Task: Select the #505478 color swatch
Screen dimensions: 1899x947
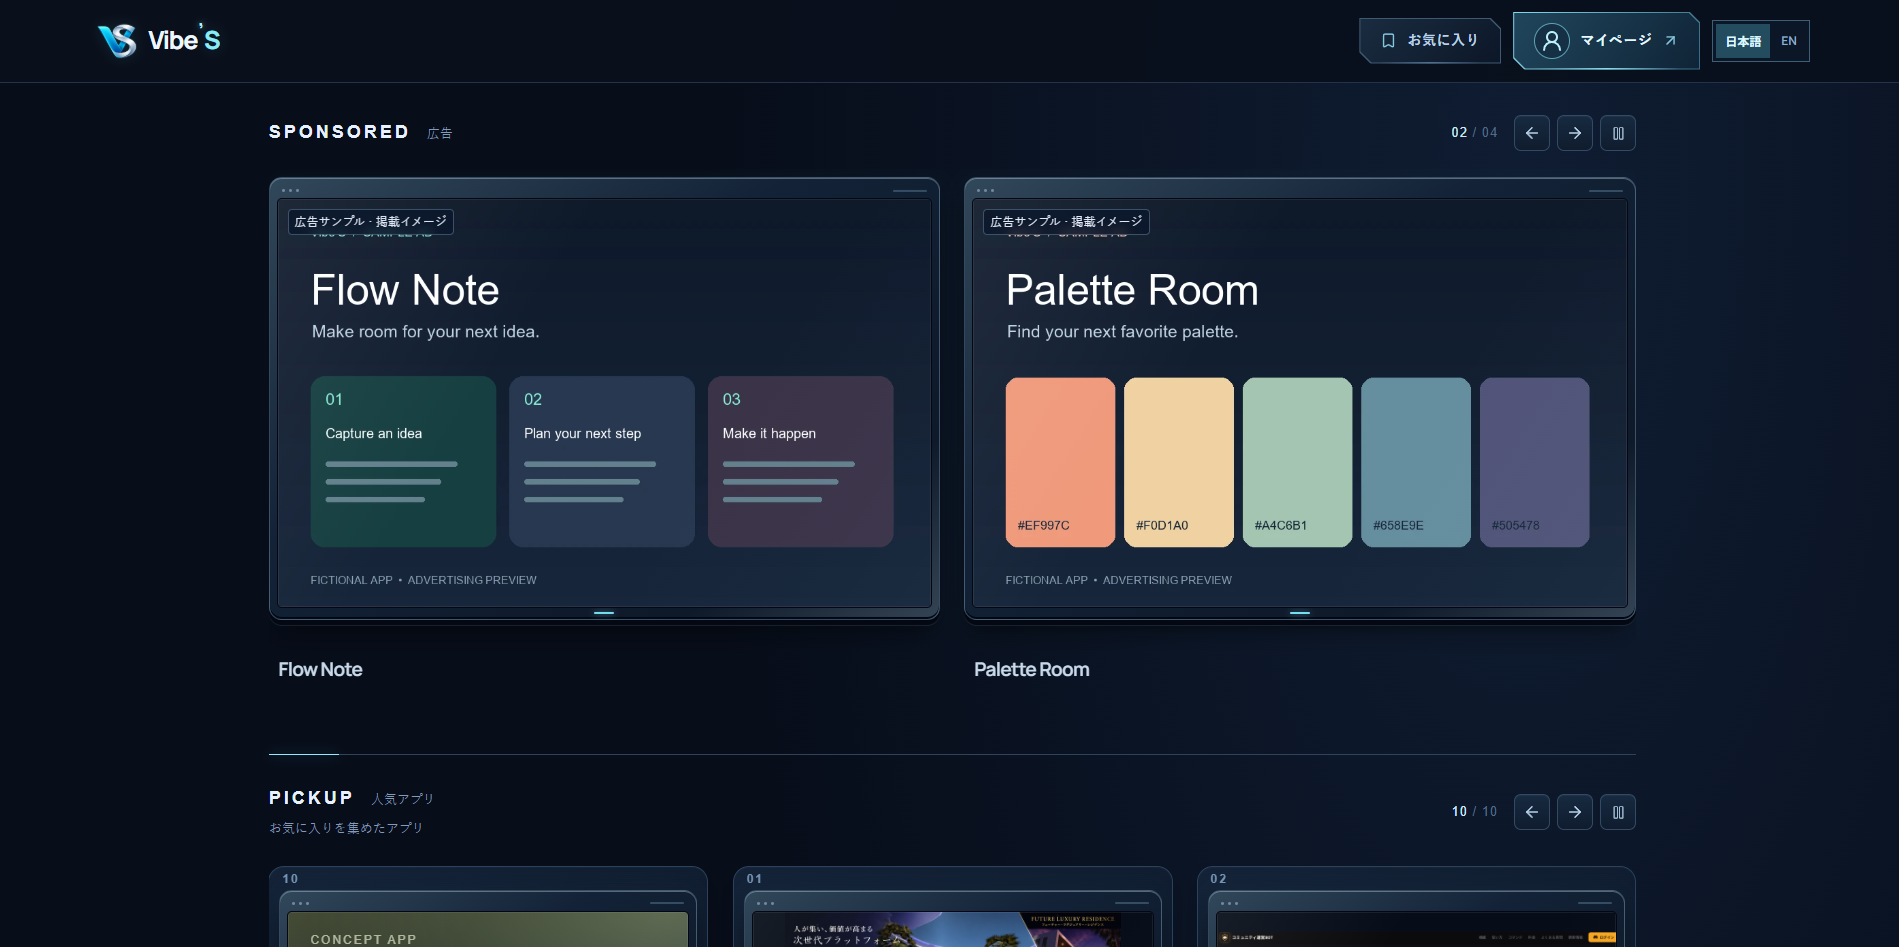Action: [1534, 462]
